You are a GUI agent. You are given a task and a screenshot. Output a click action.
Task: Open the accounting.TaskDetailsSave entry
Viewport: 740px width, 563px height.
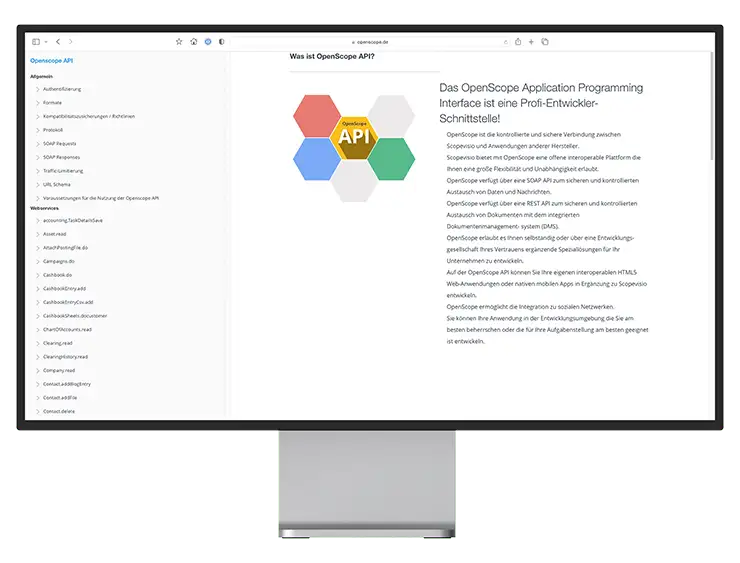(73, 220)
